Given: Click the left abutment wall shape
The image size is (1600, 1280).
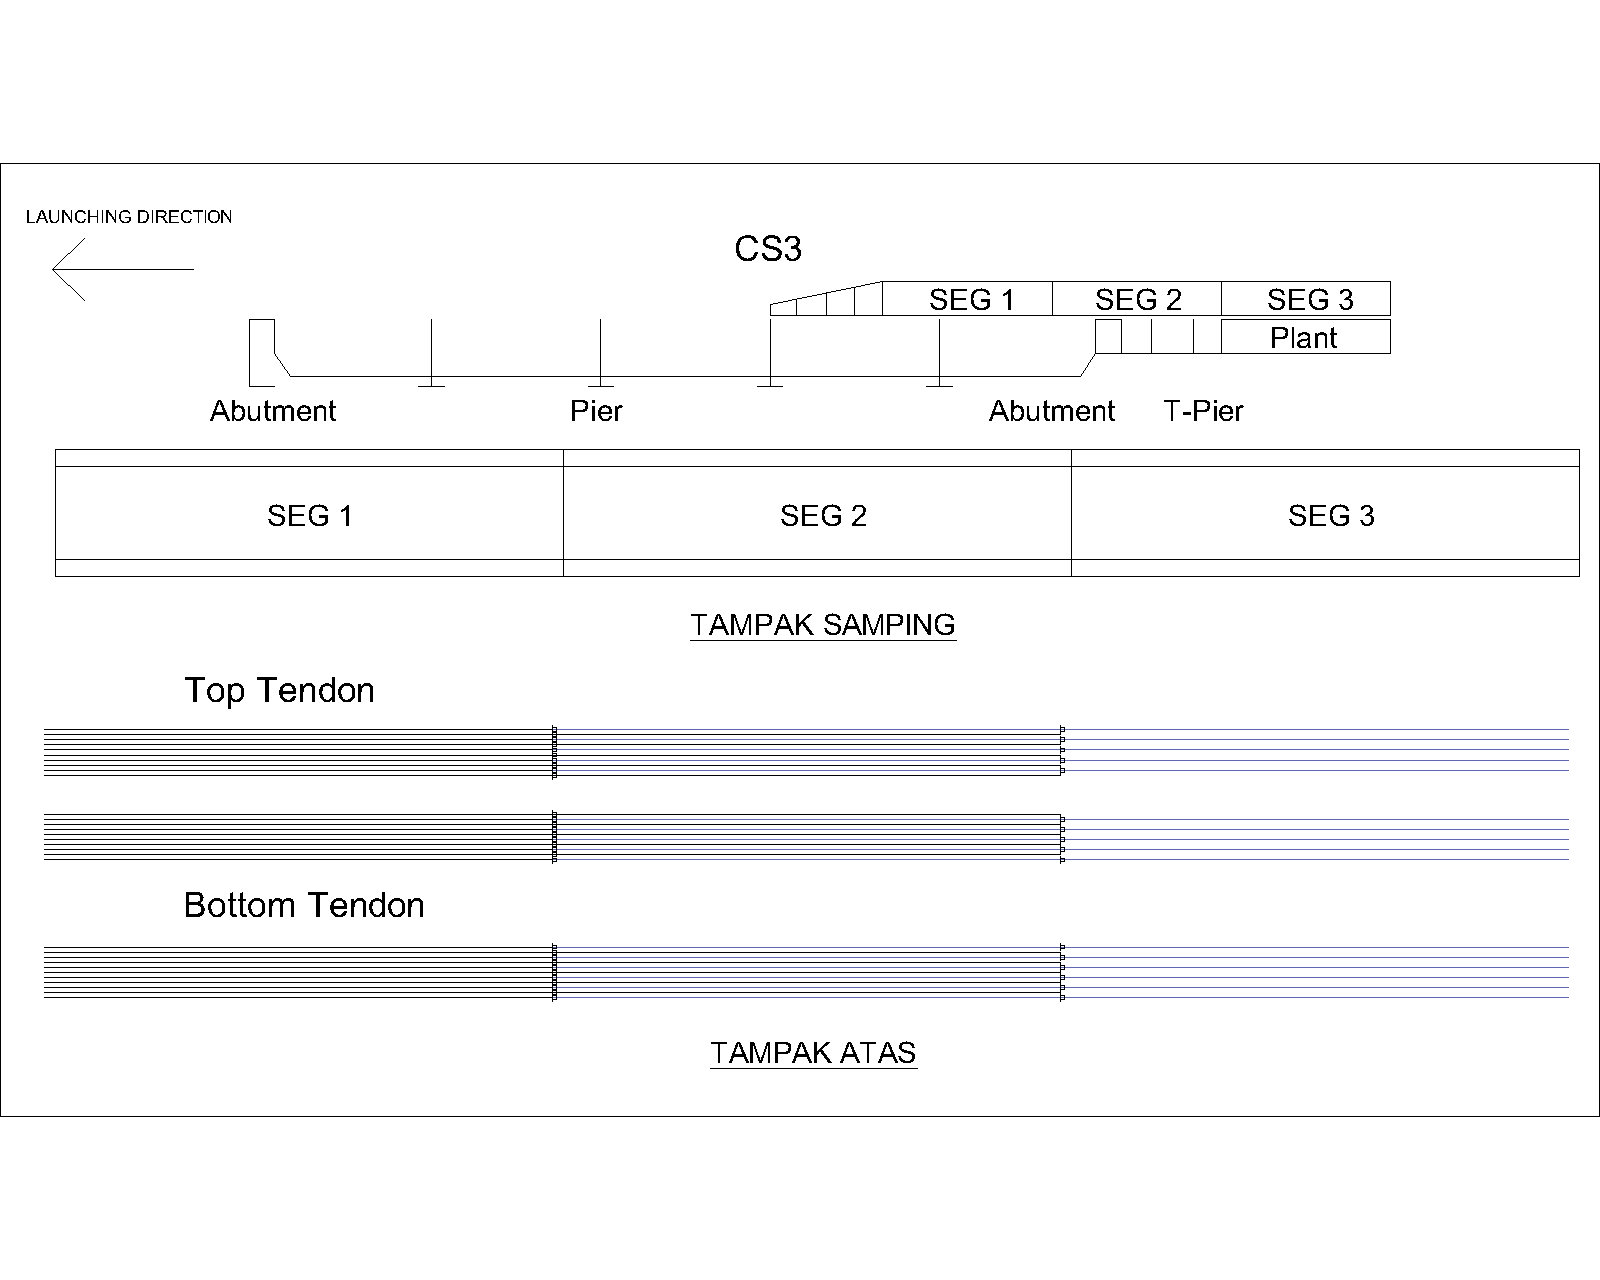Looking at the screenshot, I should point(262,352).
